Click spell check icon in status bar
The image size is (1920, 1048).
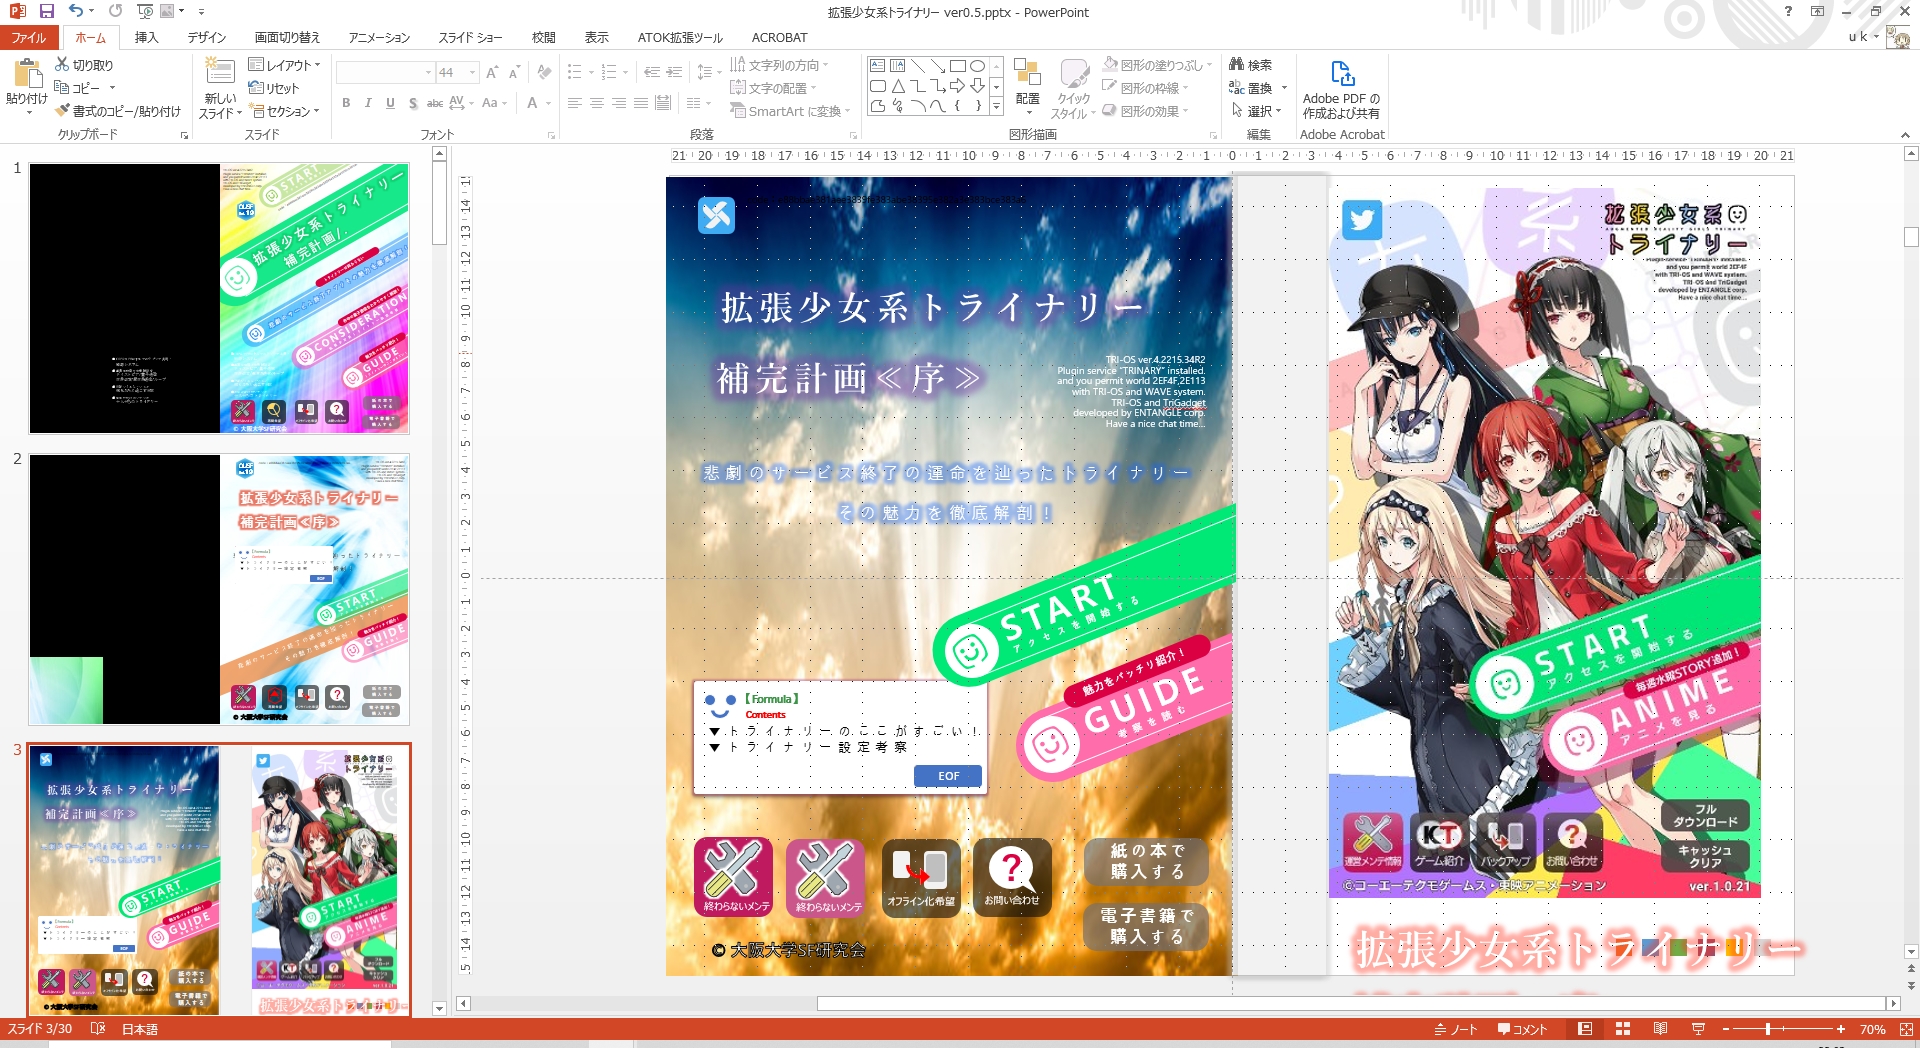pyautogui.click(x=97, y=1029)
